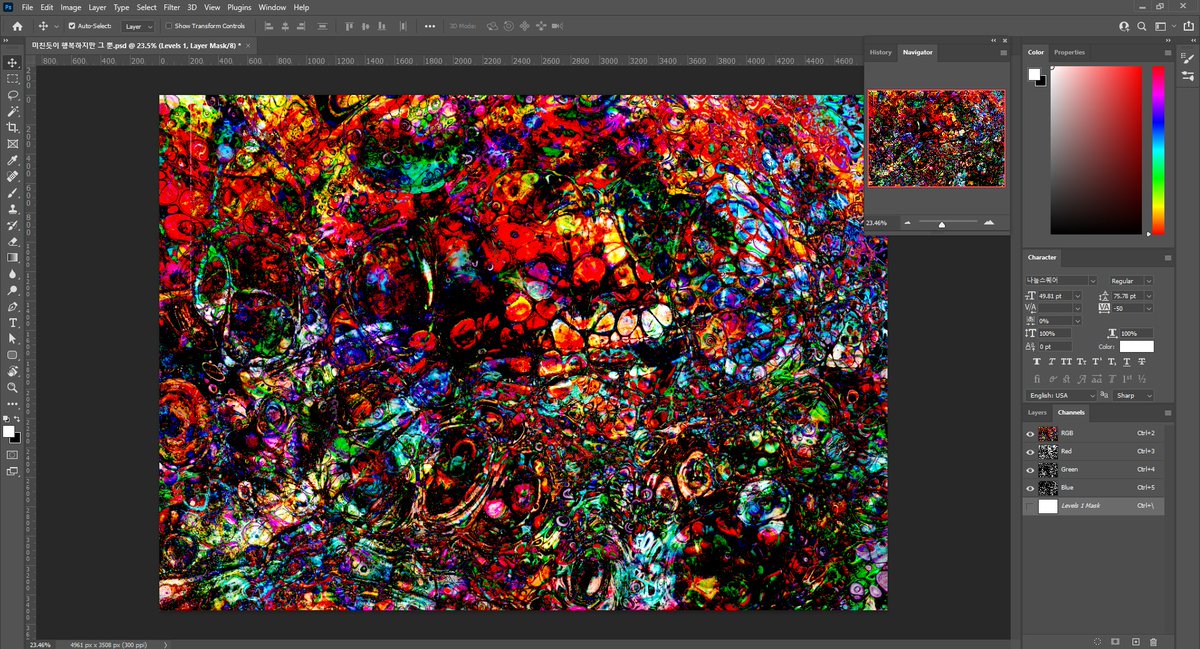Select the Crop tool

coord(13,128)
